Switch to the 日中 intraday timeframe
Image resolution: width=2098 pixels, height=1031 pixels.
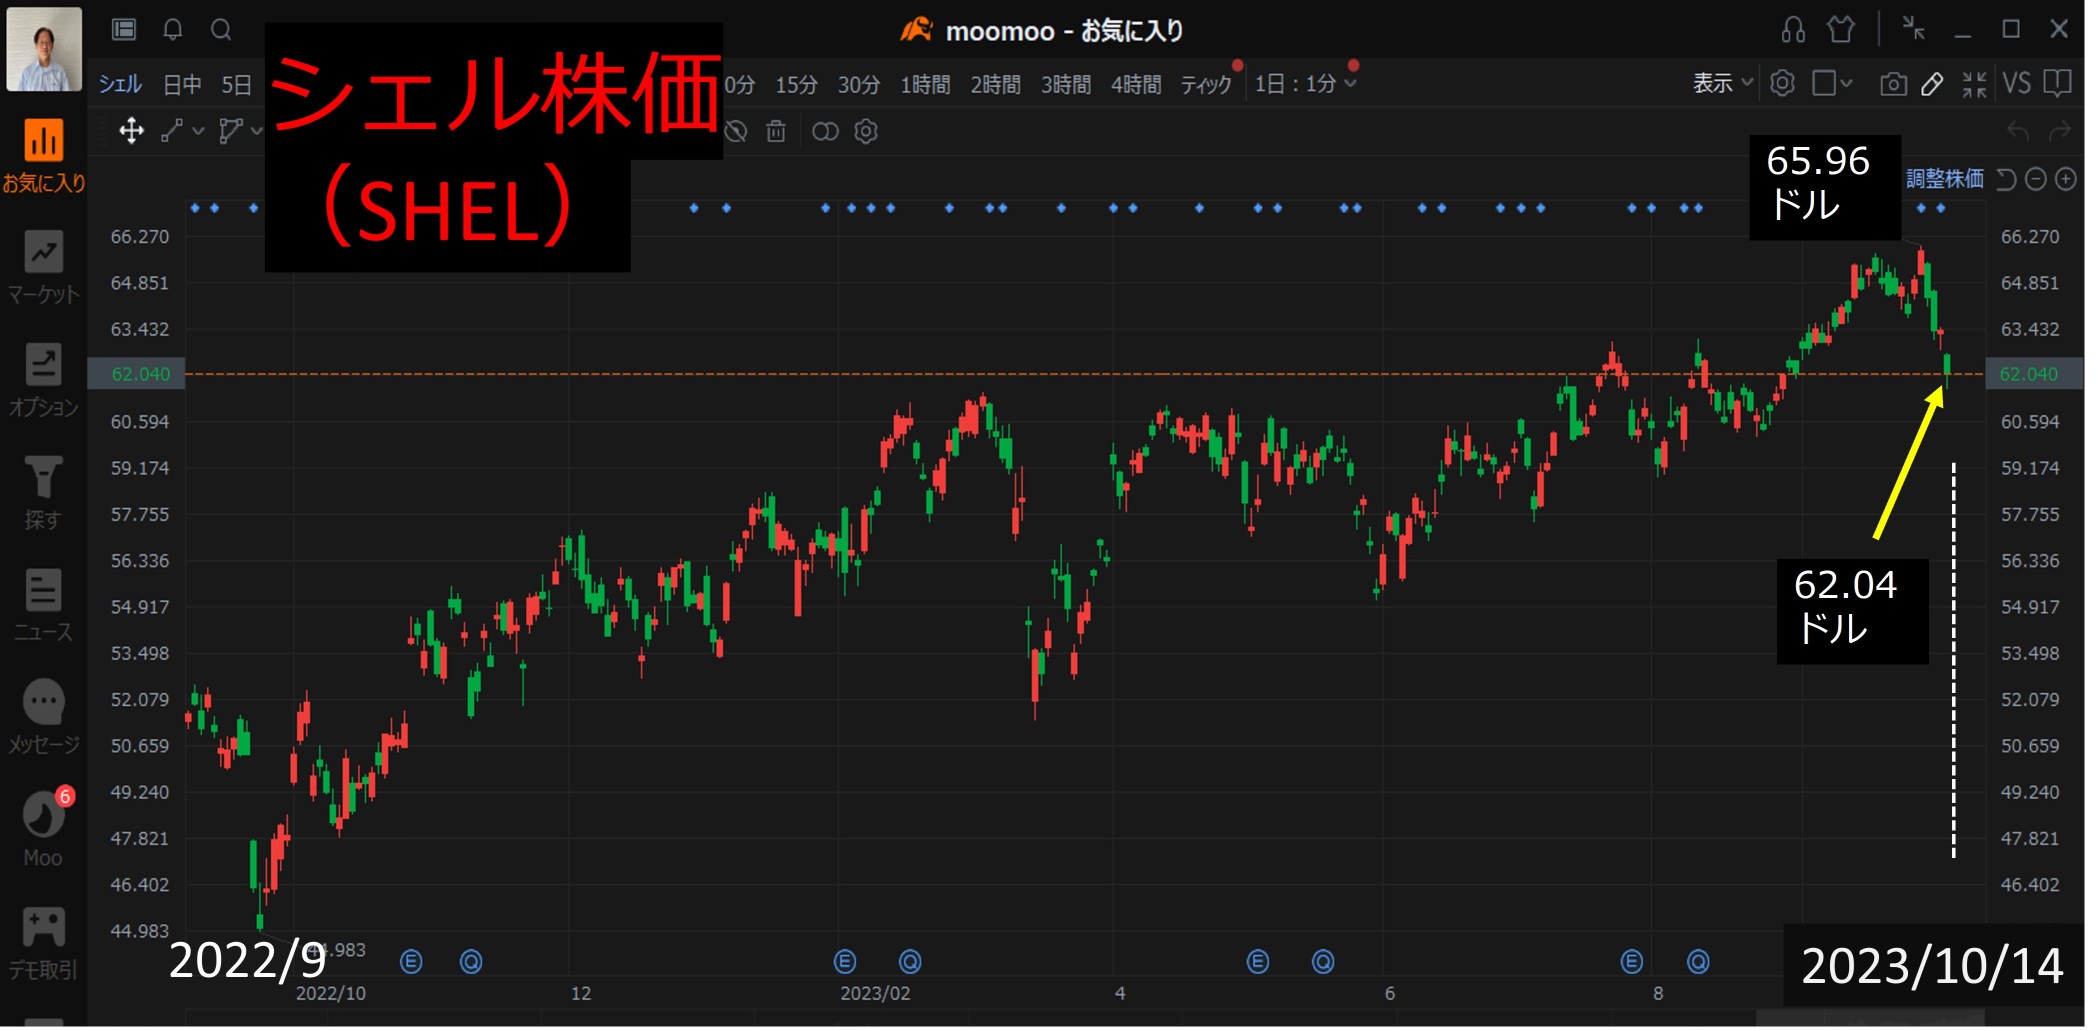coord(182,85)
